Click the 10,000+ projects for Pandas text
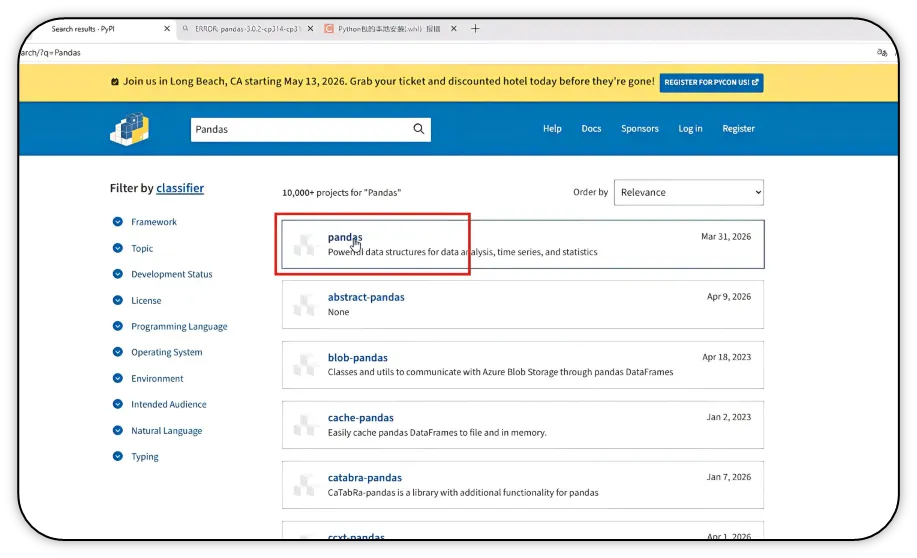 [342, 192]
